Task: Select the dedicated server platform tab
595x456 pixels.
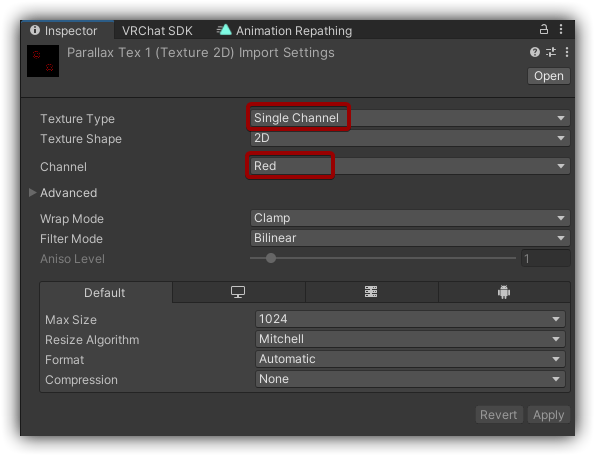Action: [x=371, y=292]
